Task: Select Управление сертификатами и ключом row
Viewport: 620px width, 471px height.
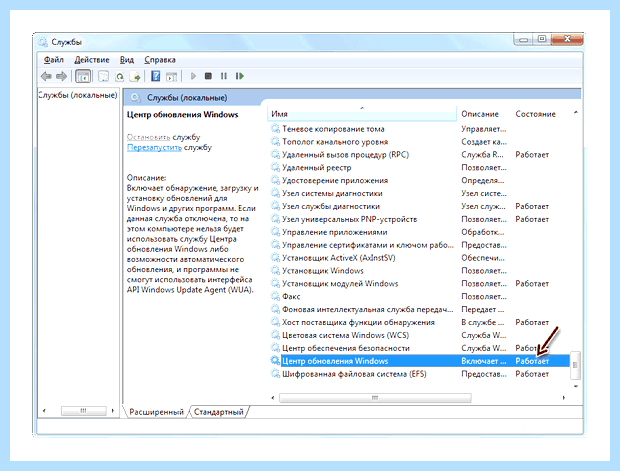Action: tap(419, 245)
